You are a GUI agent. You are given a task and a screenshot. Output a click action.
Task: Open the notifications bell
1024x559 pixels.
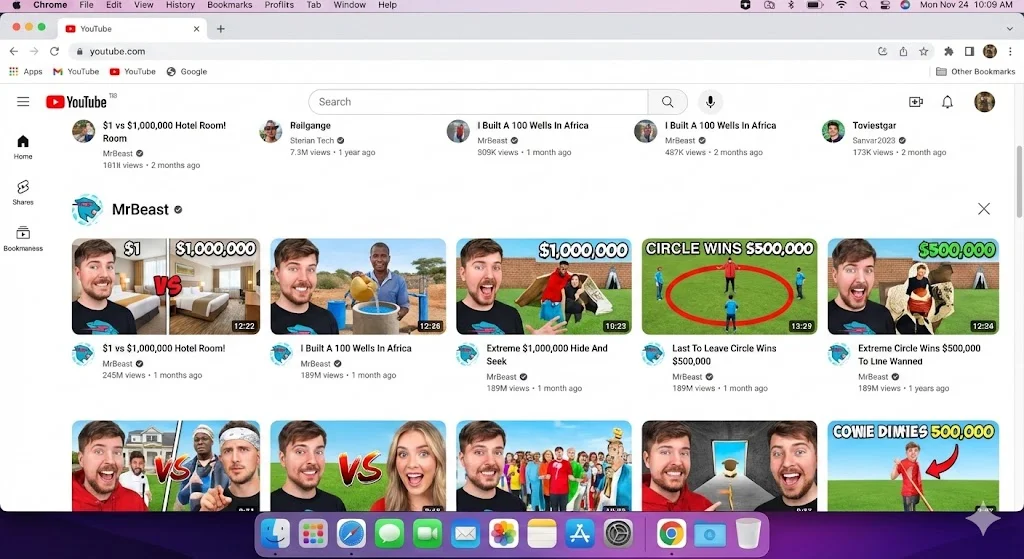pyautogui.click(x=948, y=102)
